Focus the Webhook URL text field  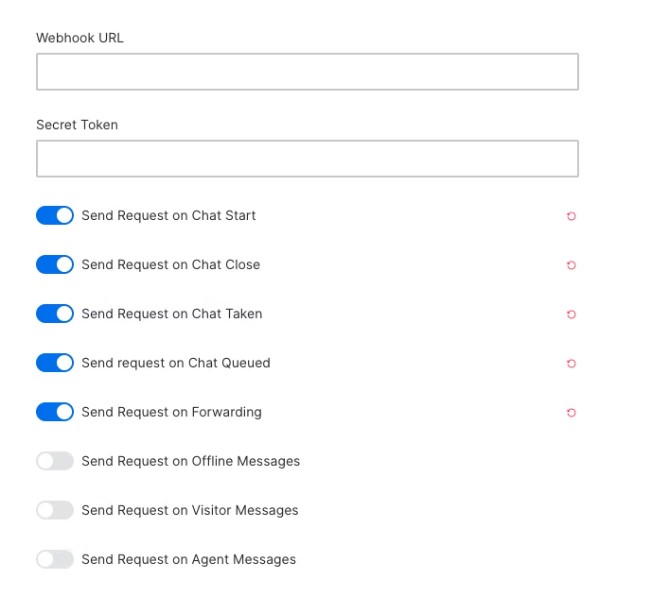pyautogui.click(x=307, y=72)
